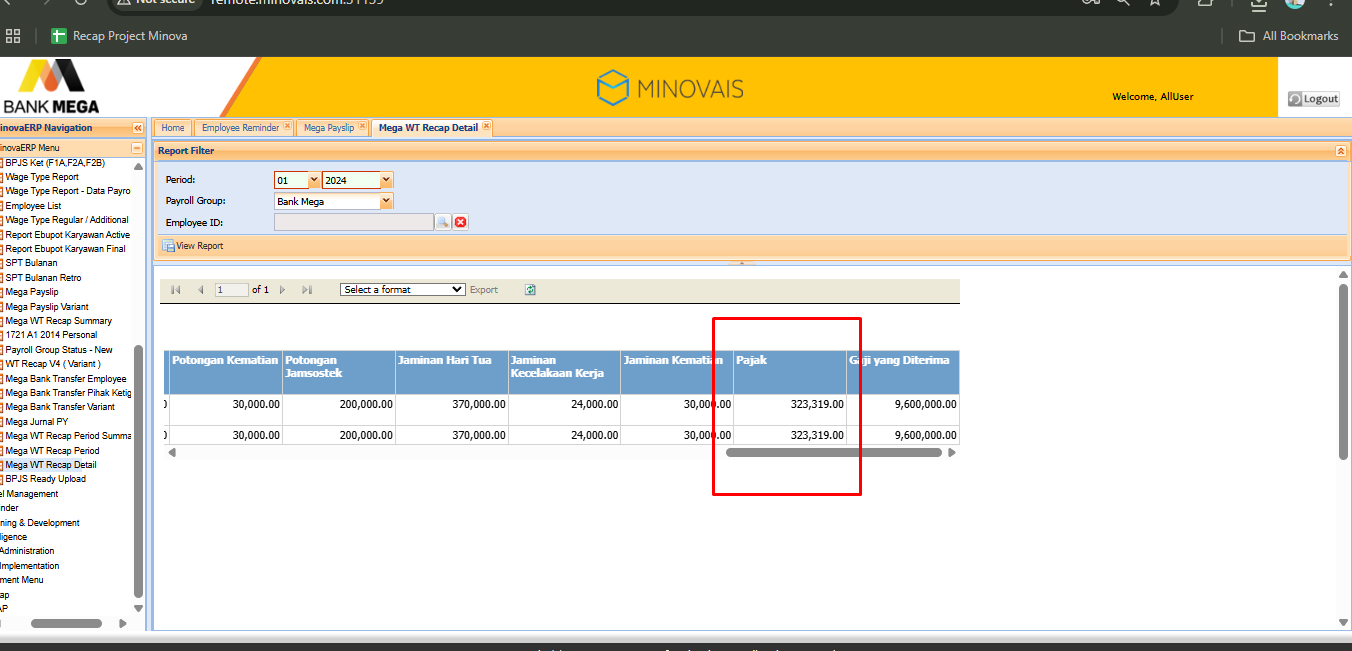Close the Mega WT Recap Detail tab
This screenshot has height=651, width=1352.
coord(486,127)
